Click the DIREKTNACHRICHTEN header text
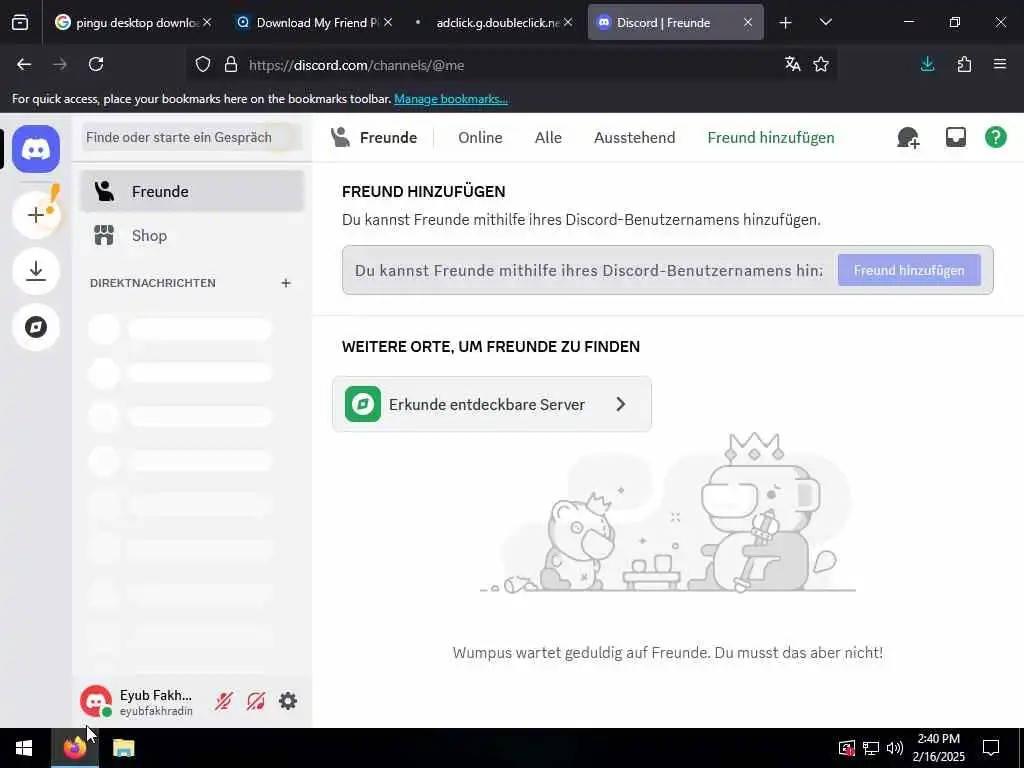1024x768 pixels. coord(153,283)
